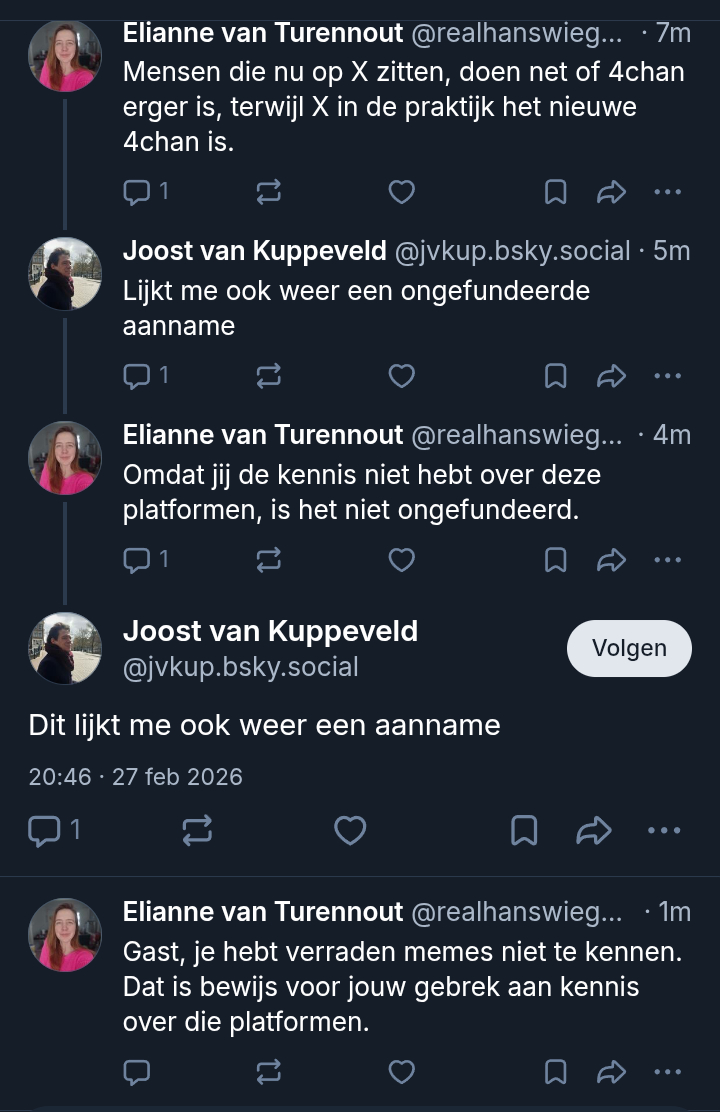The width and height of the screenshot is (720, 1112).
Task: Repost the main post from 20:46
Action: [x=196, y=830]
